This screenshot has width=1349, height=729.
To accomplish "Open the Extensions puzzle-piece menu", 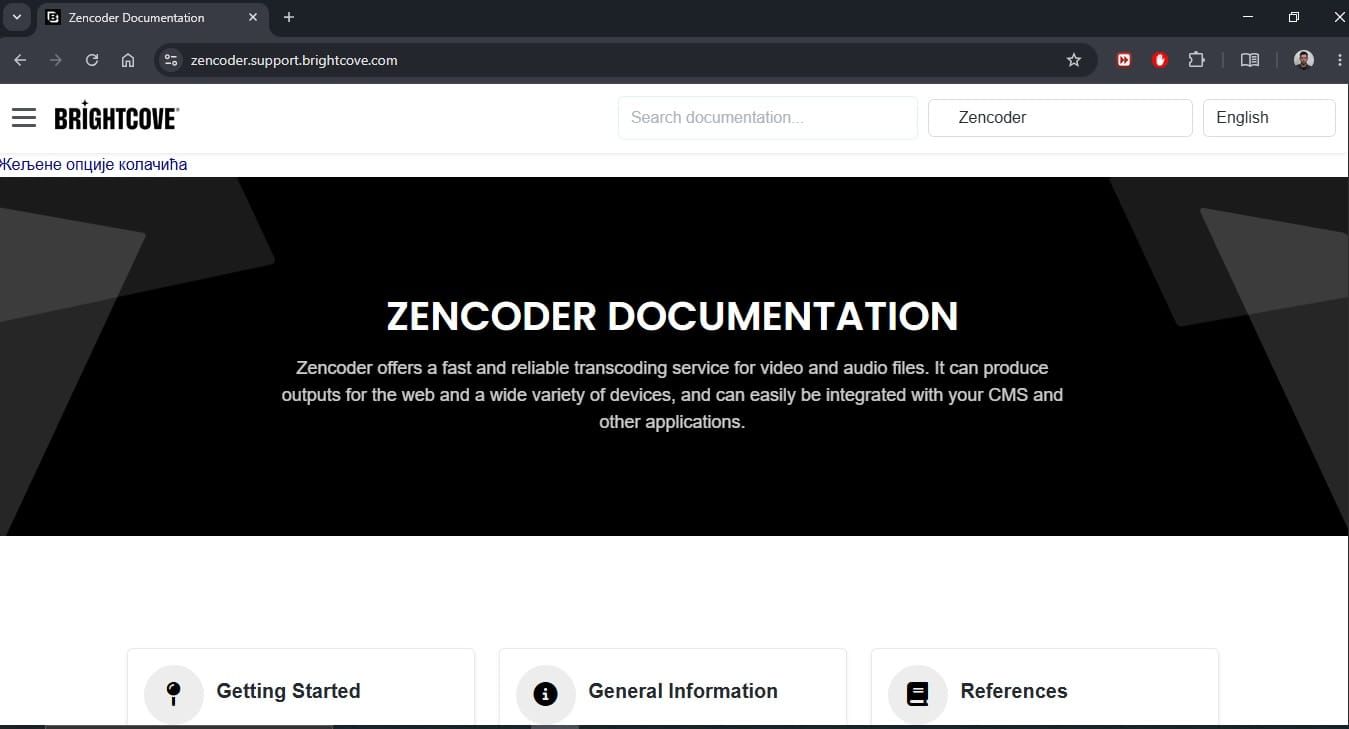I will 1196,60.
